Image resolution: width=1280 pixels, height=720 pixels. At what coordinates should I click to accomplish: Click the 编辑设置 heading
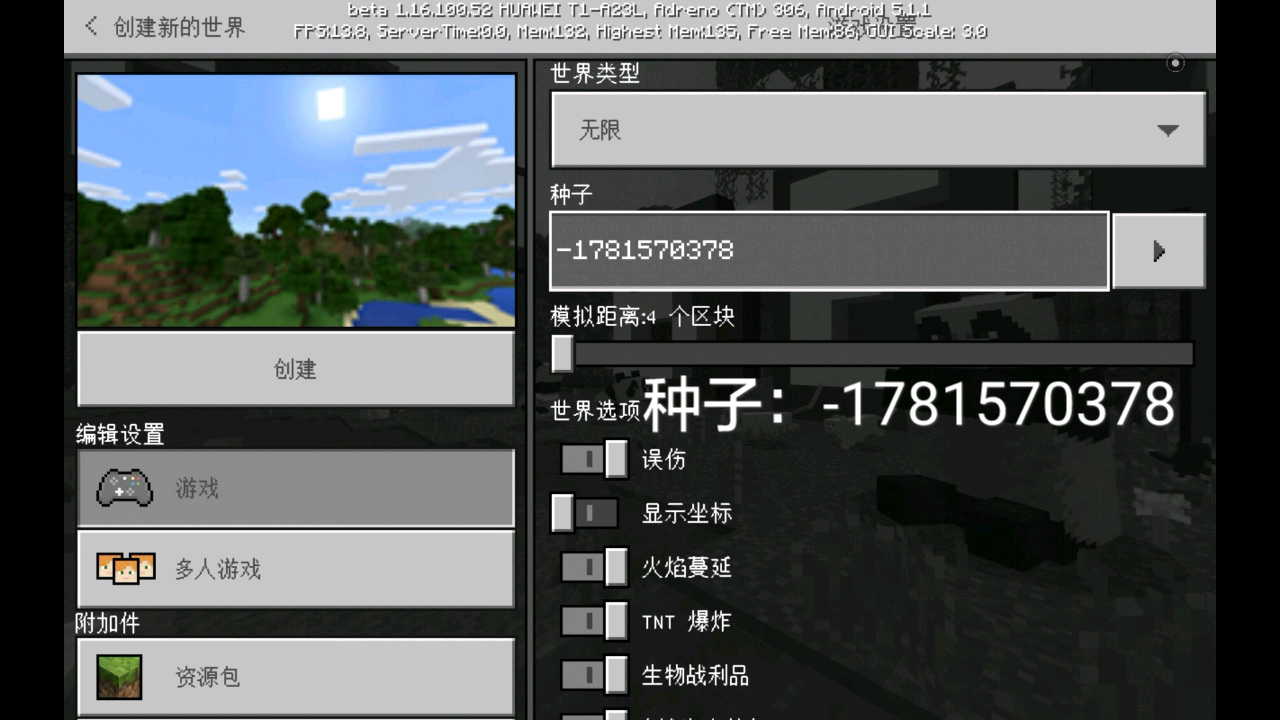pos(120,434)
